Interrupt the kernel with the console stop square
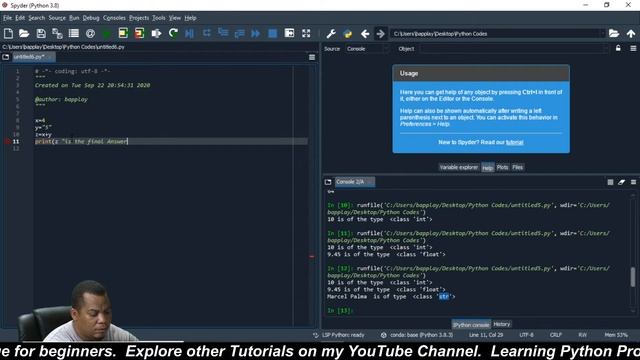The width and height of the screenshot is (640, 360). [x=610, y=182]
